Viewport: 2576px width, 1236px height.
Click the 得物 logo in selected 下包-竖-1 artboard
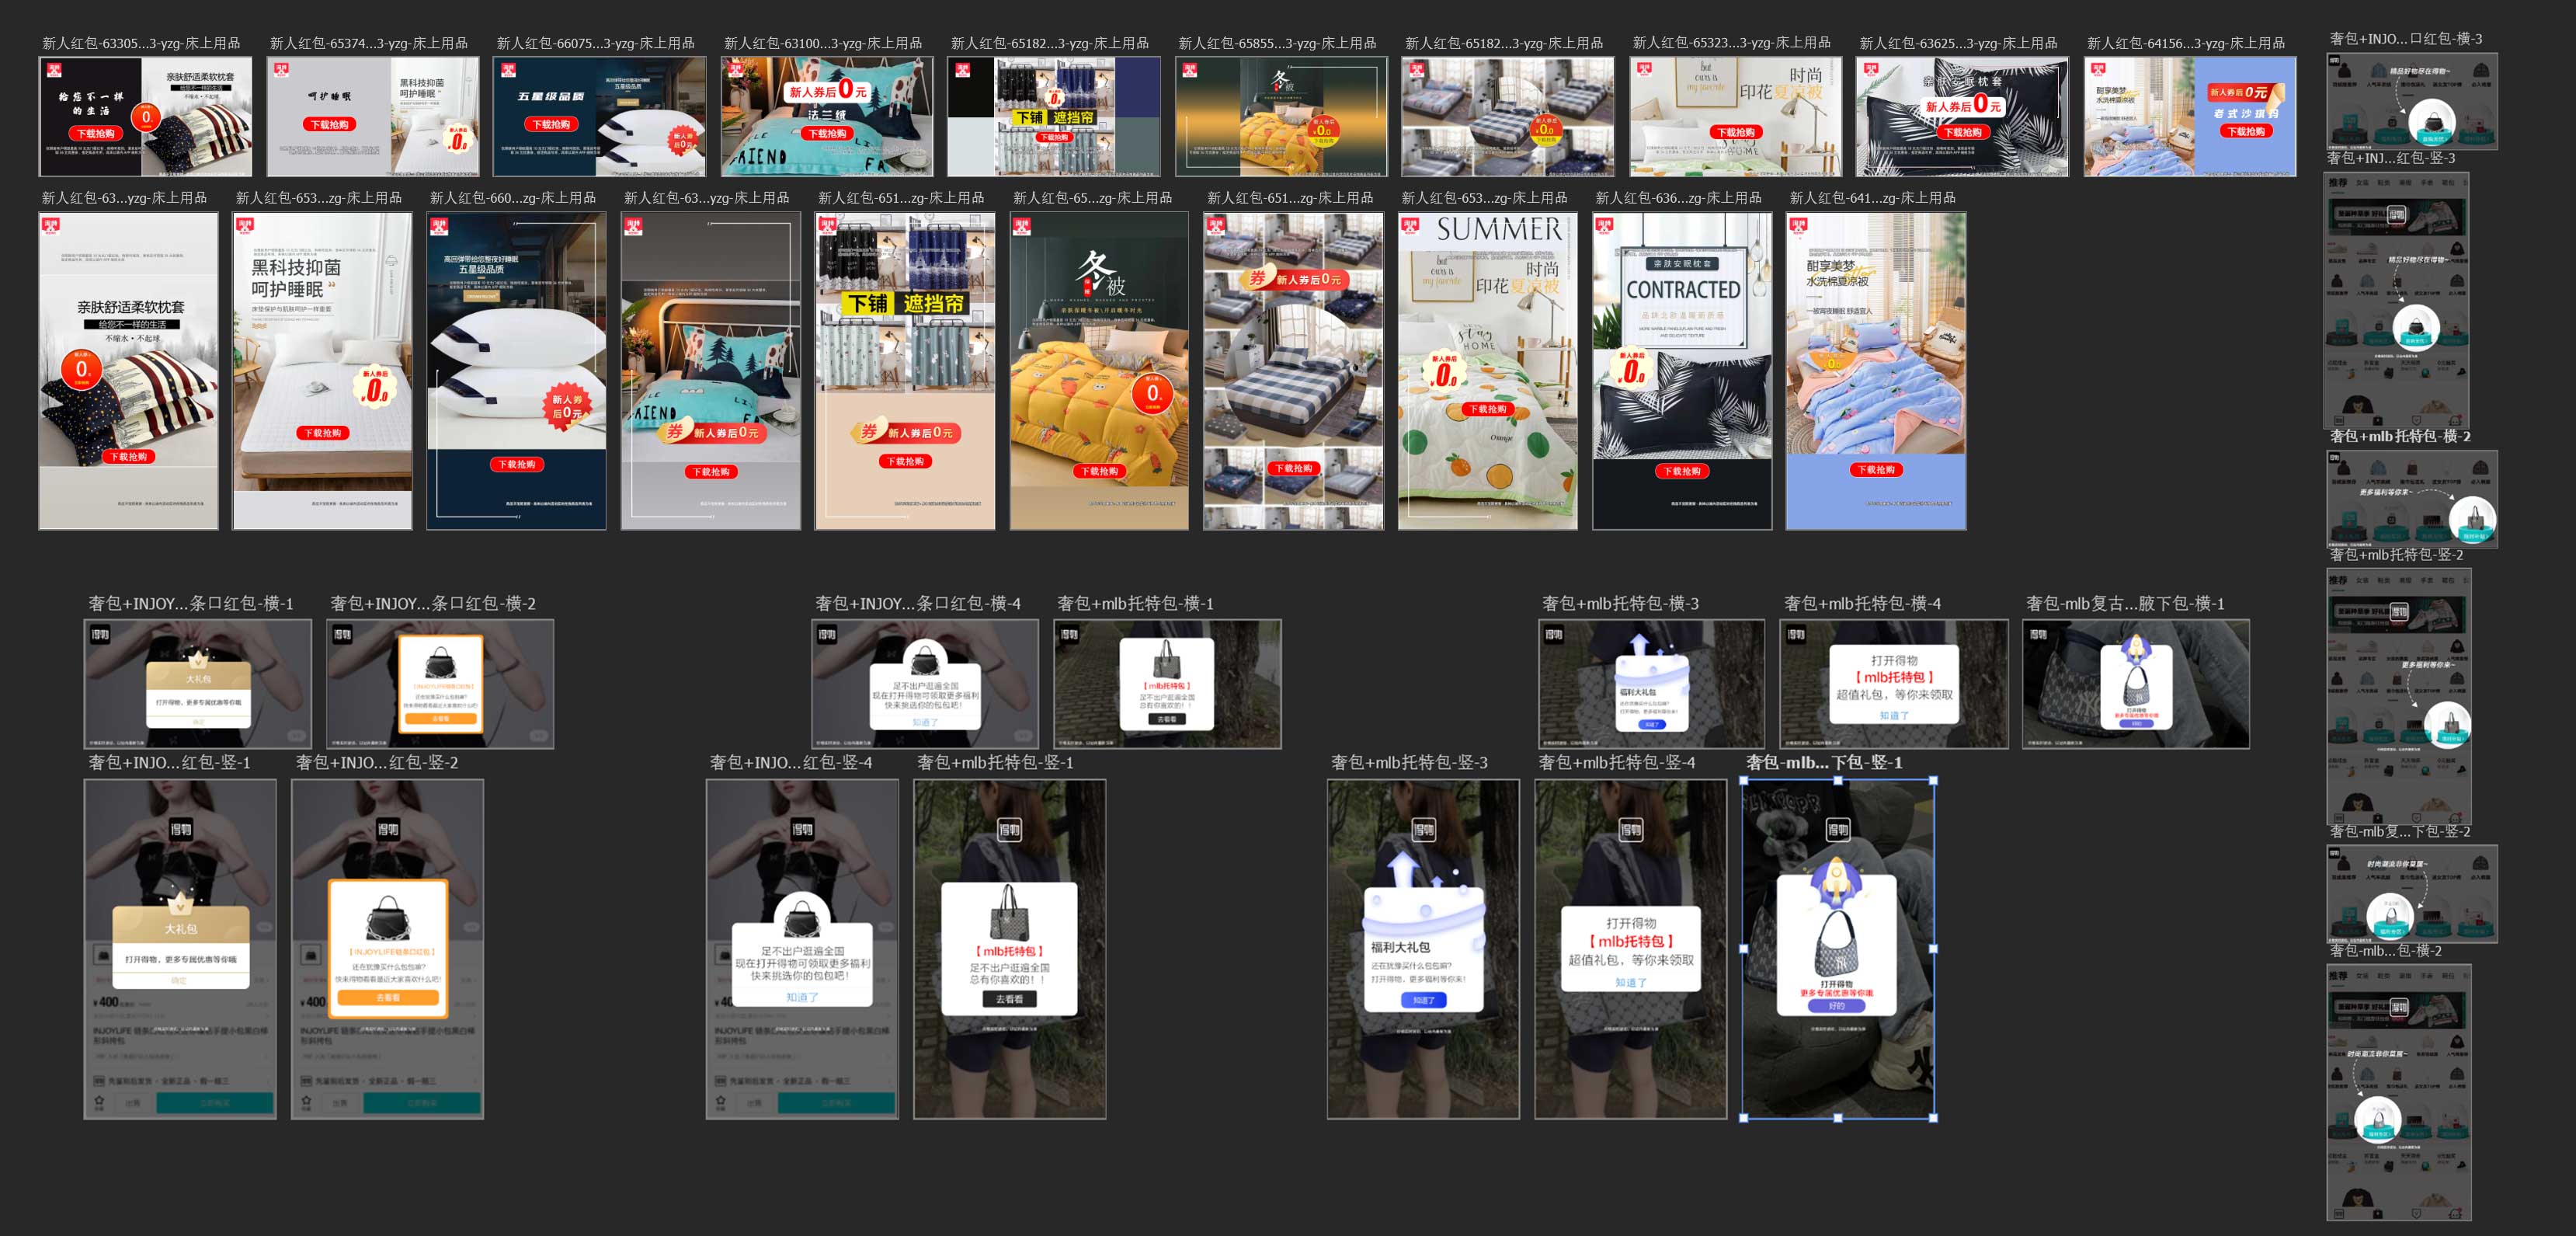(x=1837, y=829)
